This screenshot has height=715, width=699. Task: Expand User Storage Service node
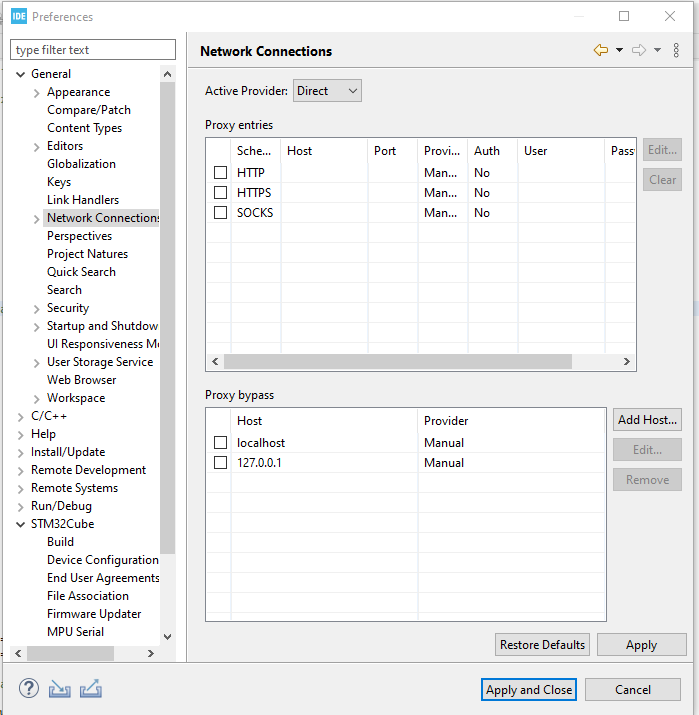tap(36, 363)
